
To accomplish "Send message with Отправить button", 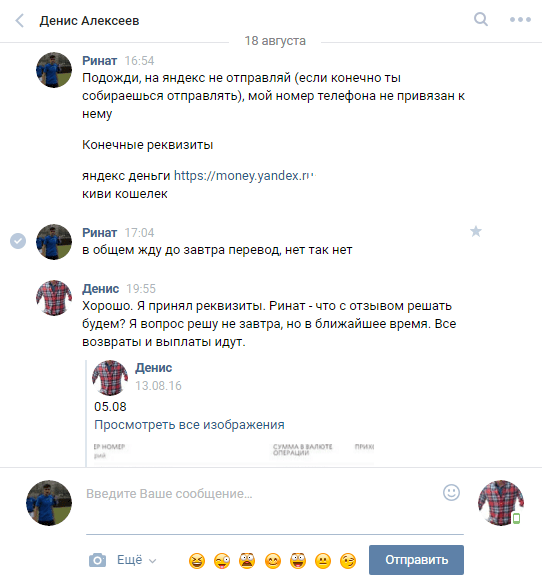I will [416, 560].
